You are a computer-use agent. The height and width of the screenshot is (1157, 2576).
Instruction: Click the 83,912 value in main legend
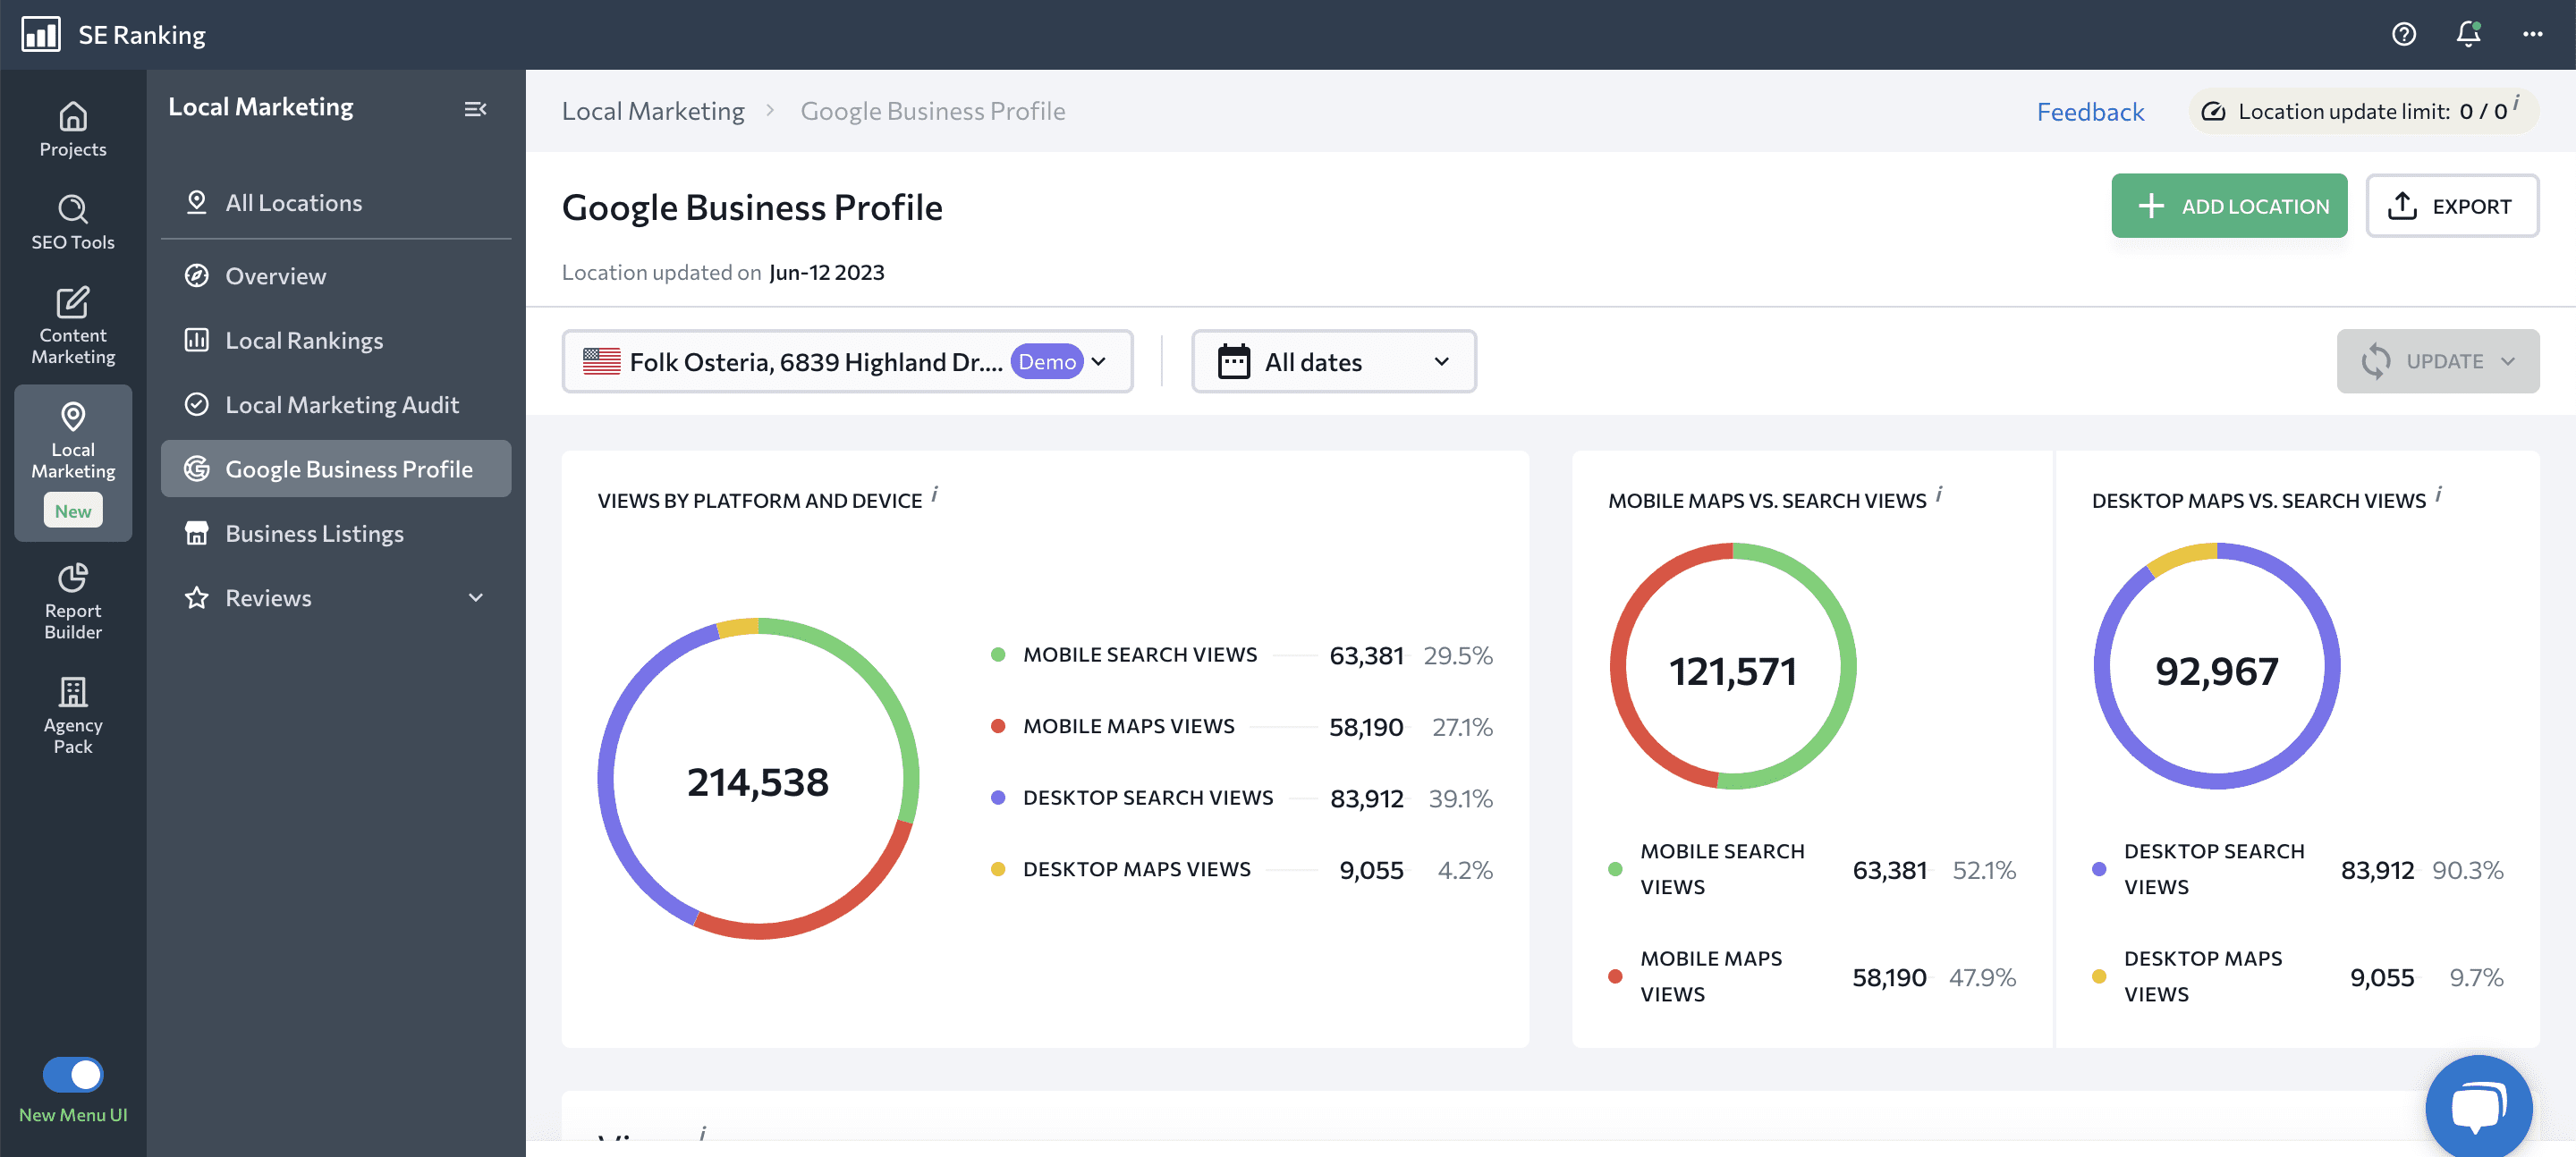(1366, 798)
